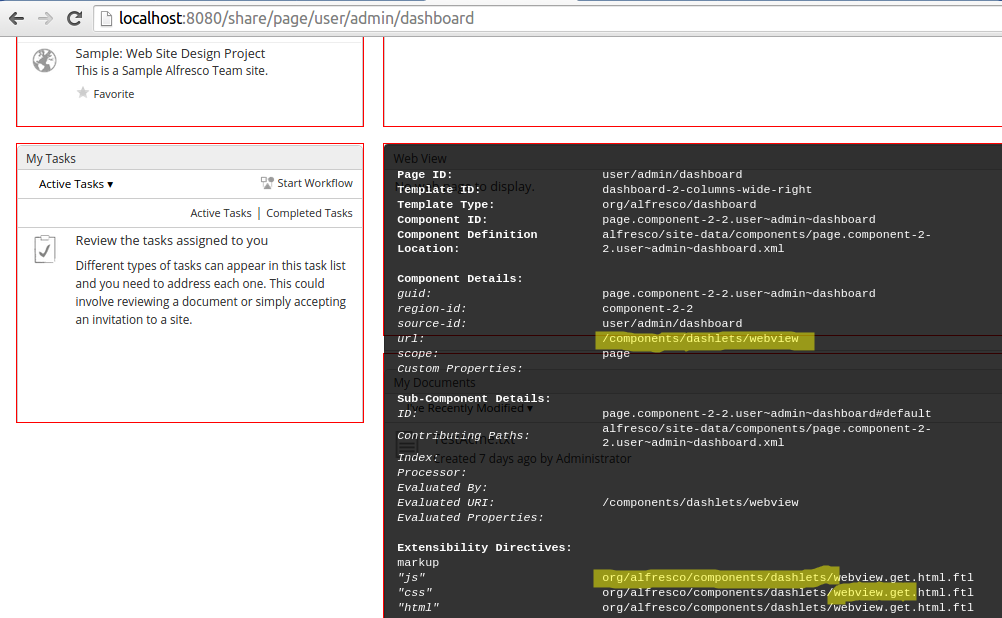Viewport: 1002px width, 618px height.
Task: Select the task checkmark icon
Action: (x=44, y=249)
